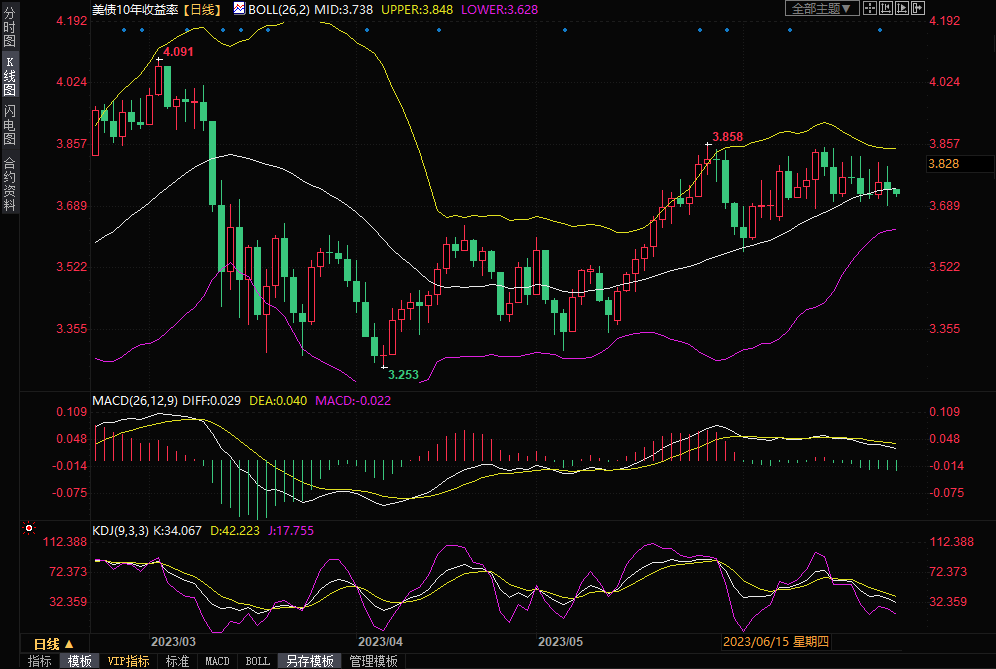Viewport: 996px width, 669px height.
Task: Click the export/exit arrow icon at top right
Action: click(917, 8)
